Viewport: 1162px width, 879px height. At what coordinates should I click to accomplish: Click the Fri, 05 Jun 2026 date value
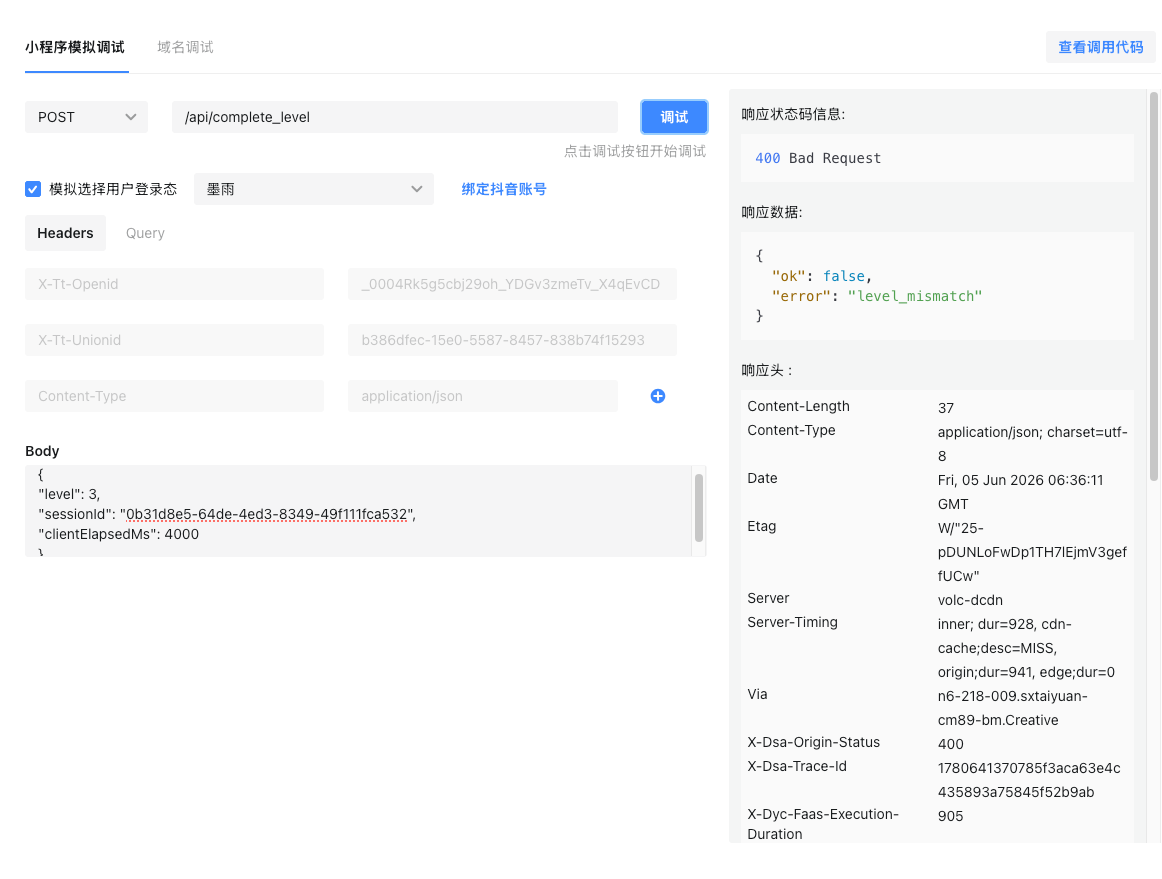1020,491
